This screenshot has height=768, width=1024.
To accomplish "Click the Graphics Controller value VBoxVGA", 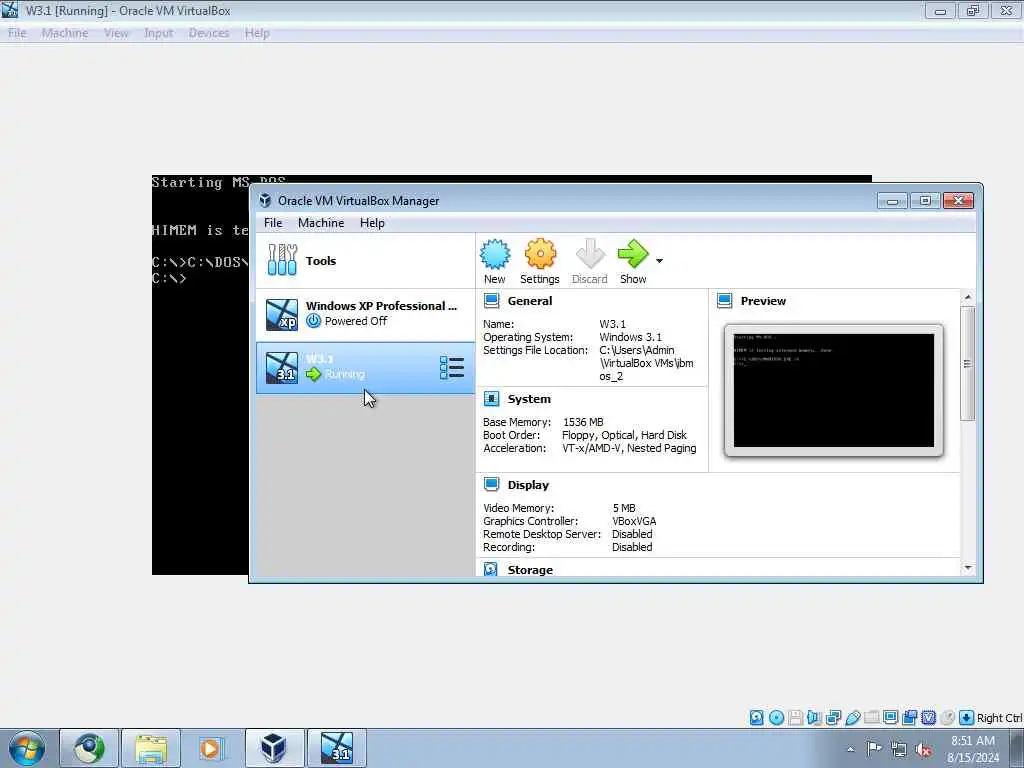I will click(x=634, y=521).
